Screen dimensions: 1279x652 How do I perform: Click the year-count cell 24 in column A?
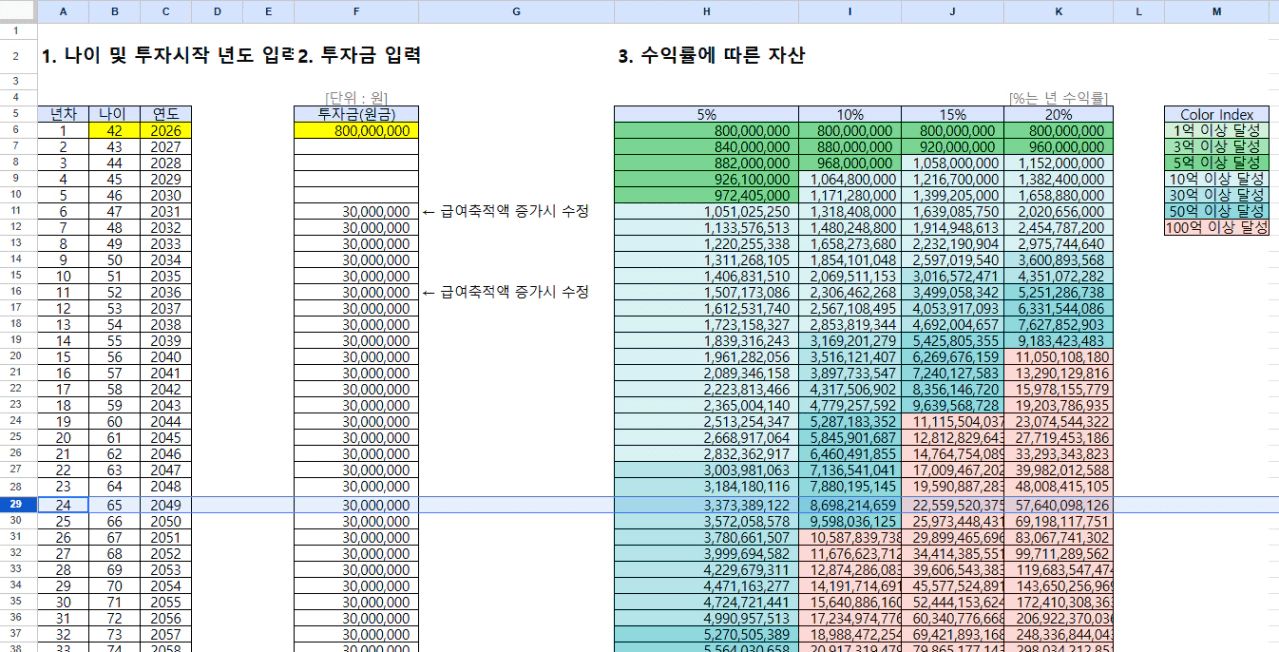click(x=63, y=505)
